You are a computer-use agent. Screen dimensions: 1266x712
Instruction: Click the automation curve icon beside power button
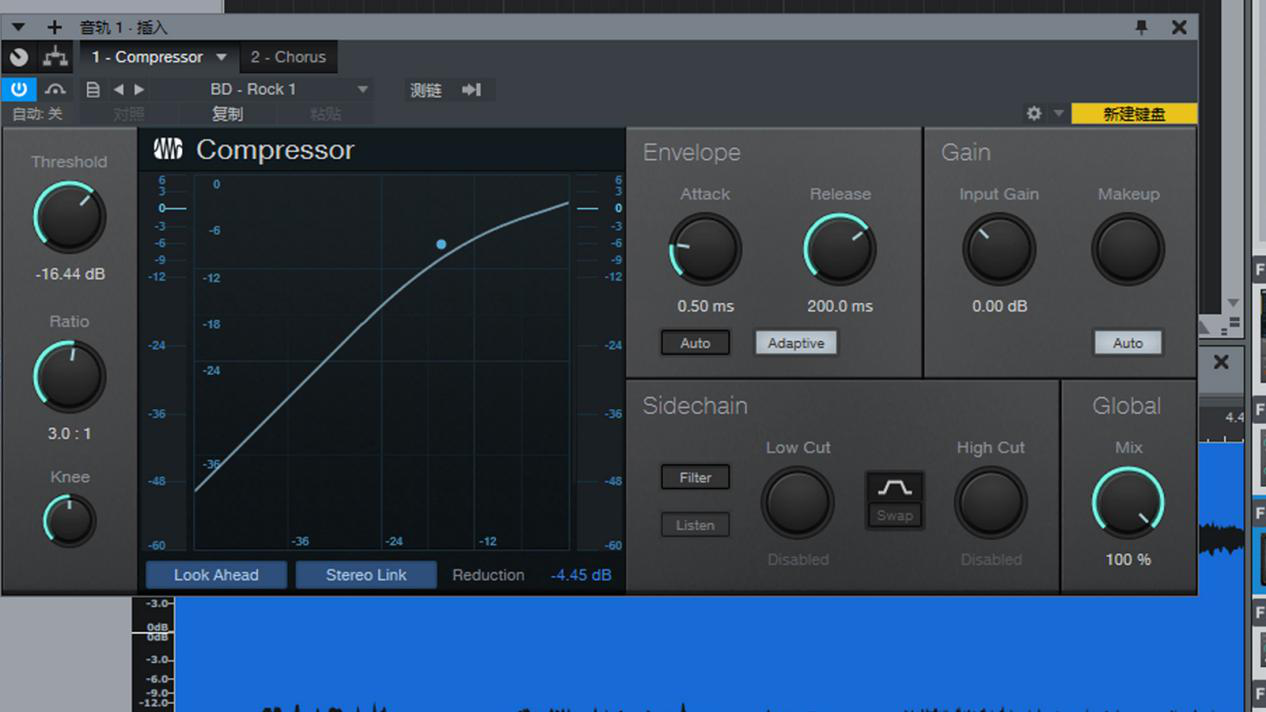[x=55, y=89]
